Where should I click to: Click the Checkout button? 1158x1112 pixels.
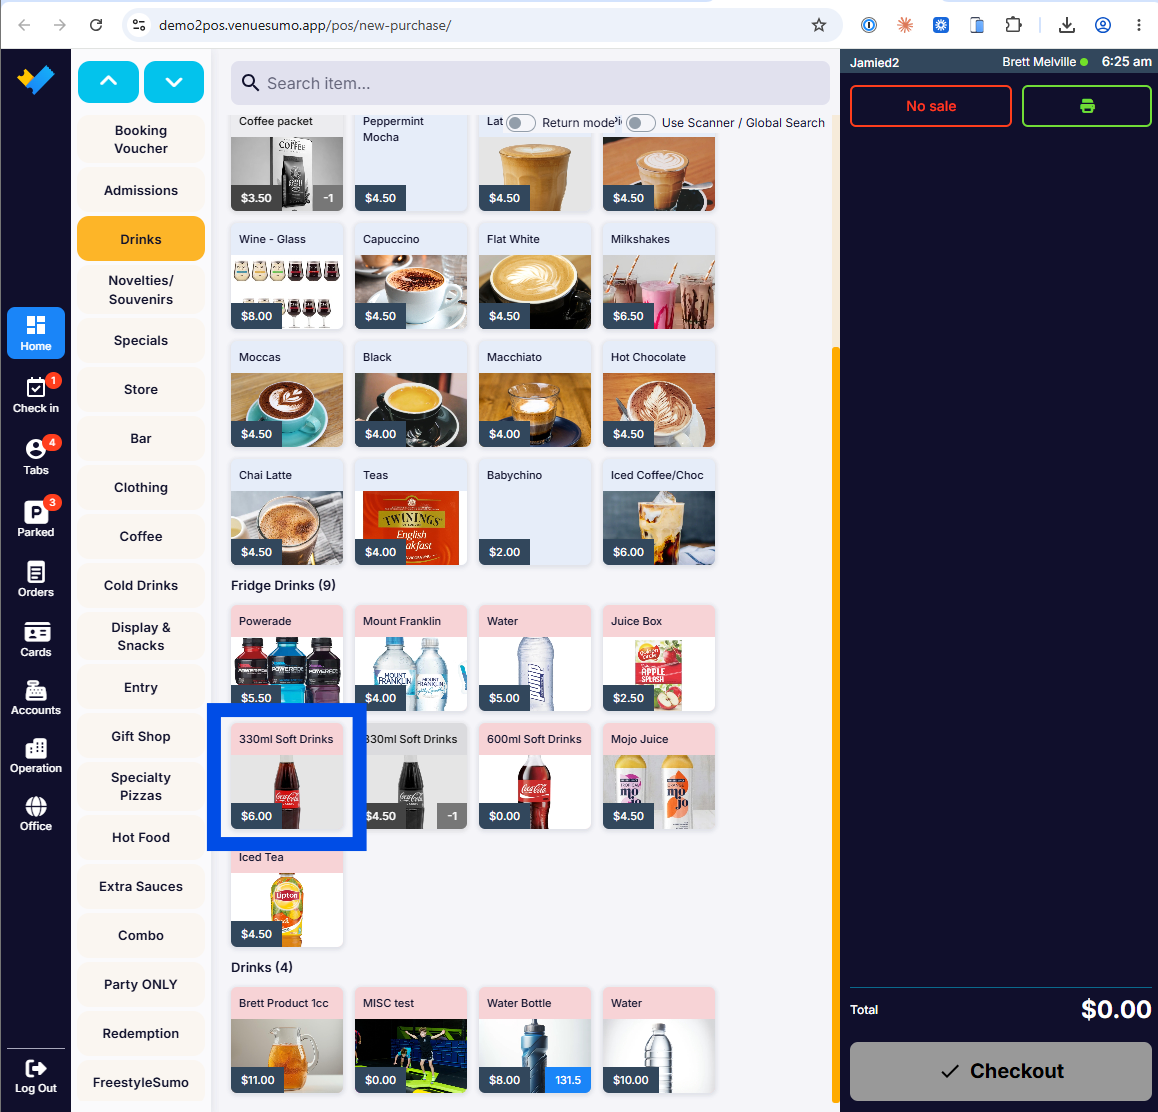coord(1001,1071)
